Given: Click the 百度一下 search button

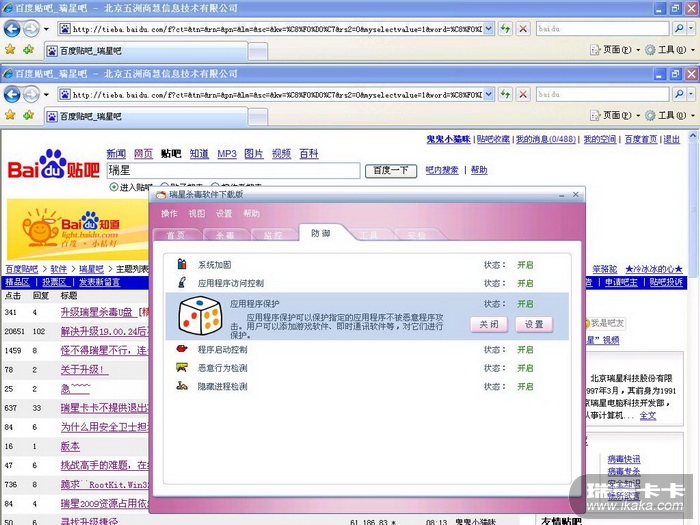Looking at the screenshot, I should point(391,171).
